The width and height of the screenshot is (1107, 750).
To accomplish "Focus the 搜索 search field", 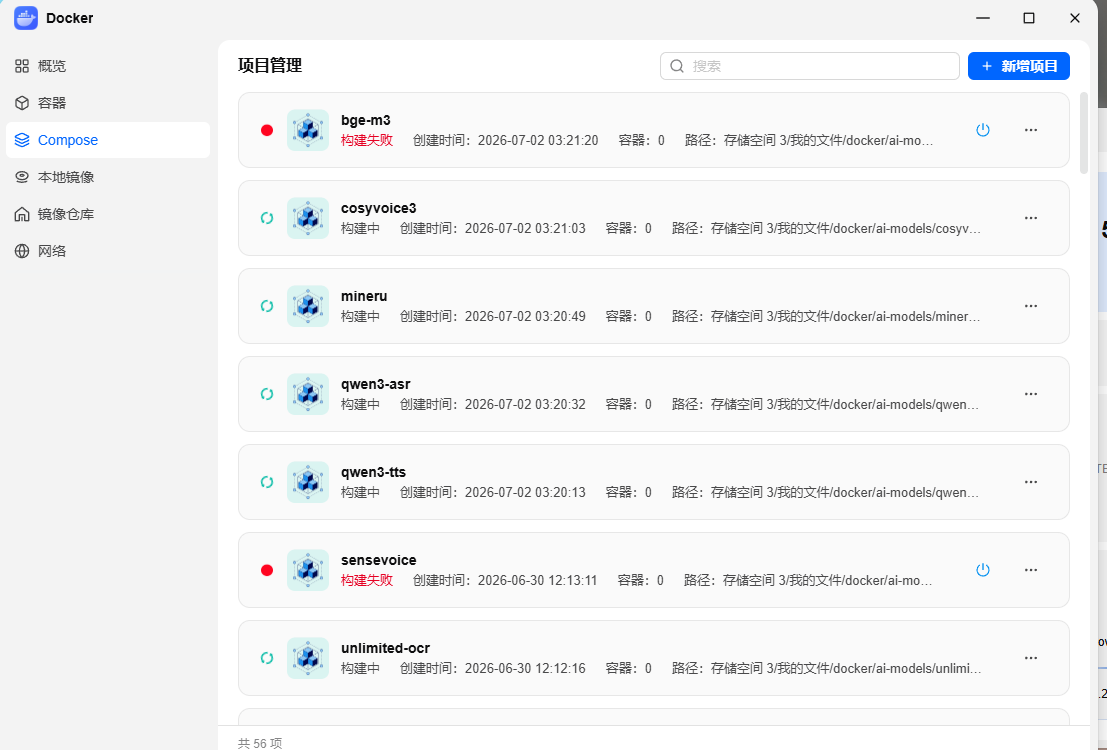I will click(x=809, y=66).
